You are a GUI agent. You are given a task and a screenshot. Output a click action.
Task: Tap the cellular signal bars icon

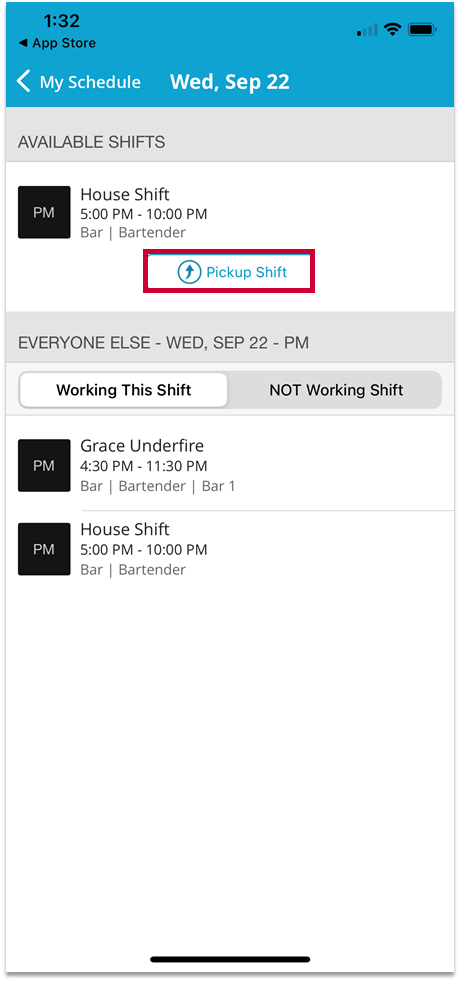click(367, 30)
